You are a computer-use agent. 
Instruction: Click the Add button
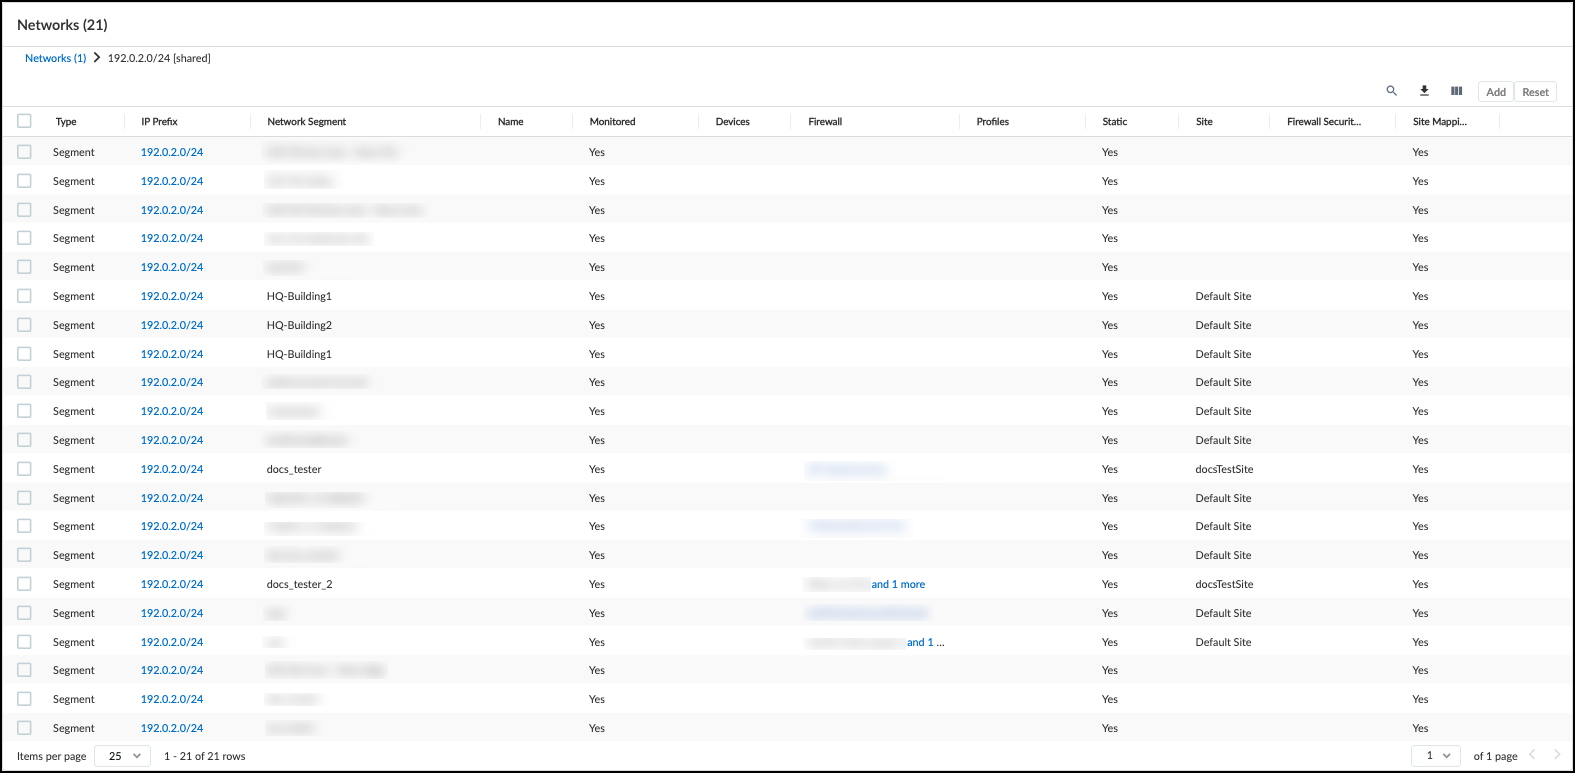pos(1496,92)
